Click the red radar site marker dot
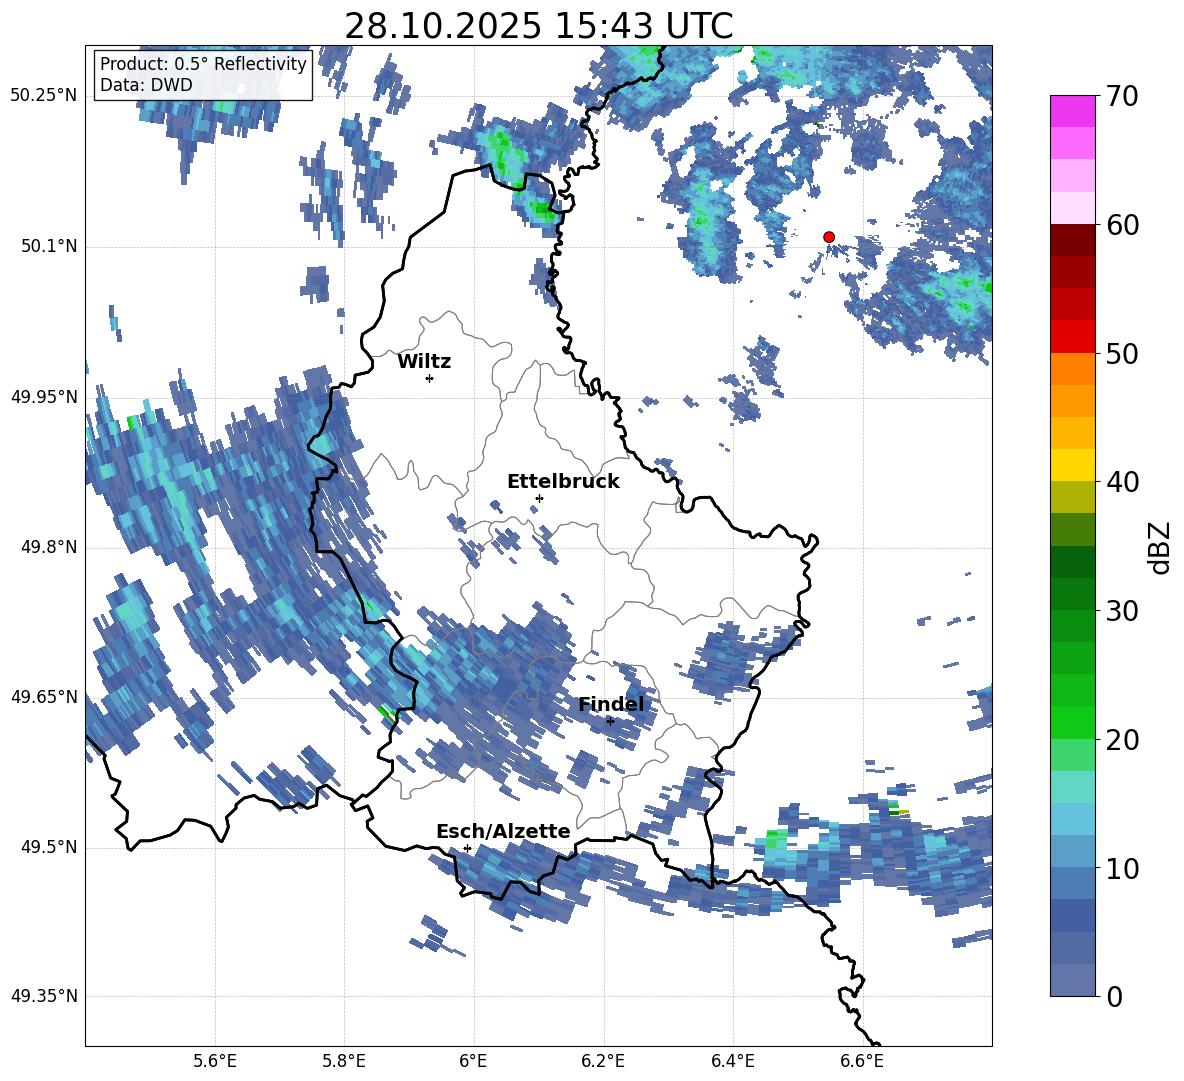 (829, 237)
